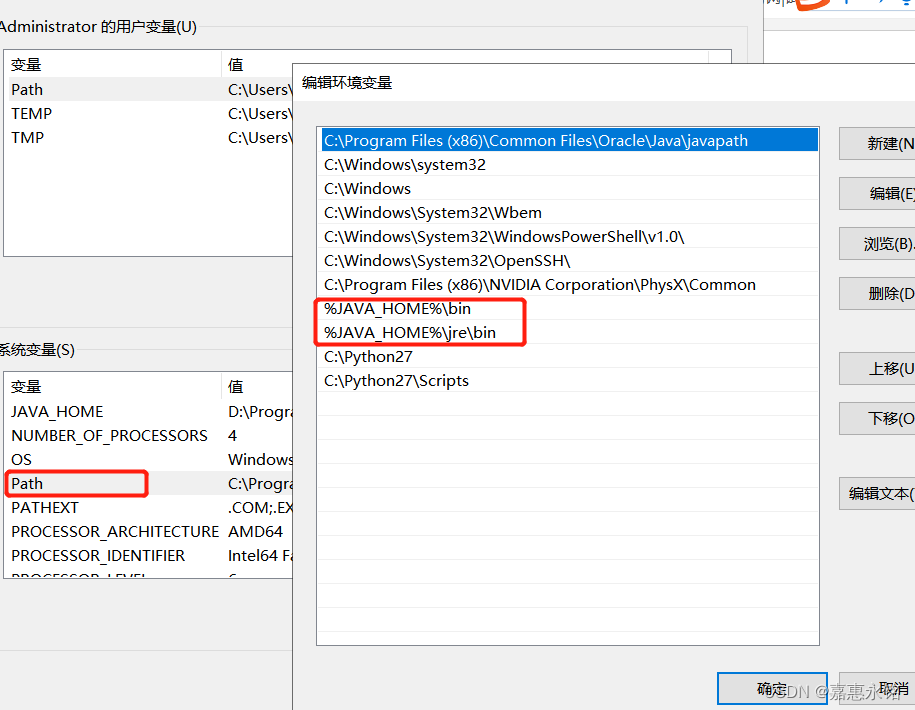Confirm with the 确定 button
The image size is (915, 710).
pyautogui.click(x=772, y=689)
